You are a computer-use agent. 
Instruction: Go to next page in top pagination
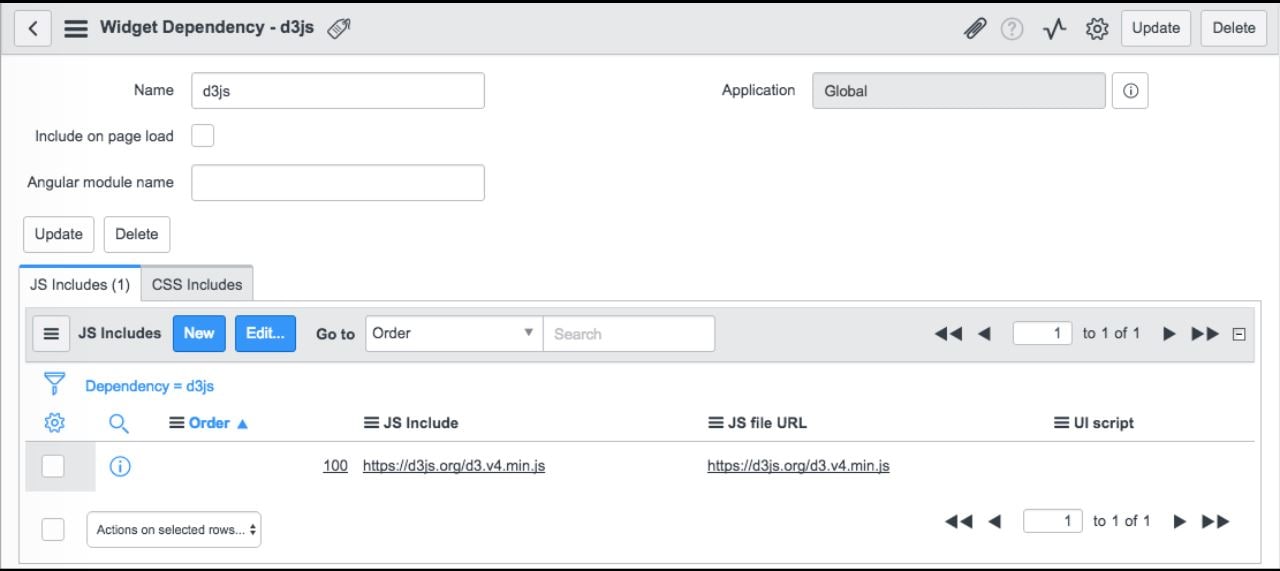(x=1169, y=334)
